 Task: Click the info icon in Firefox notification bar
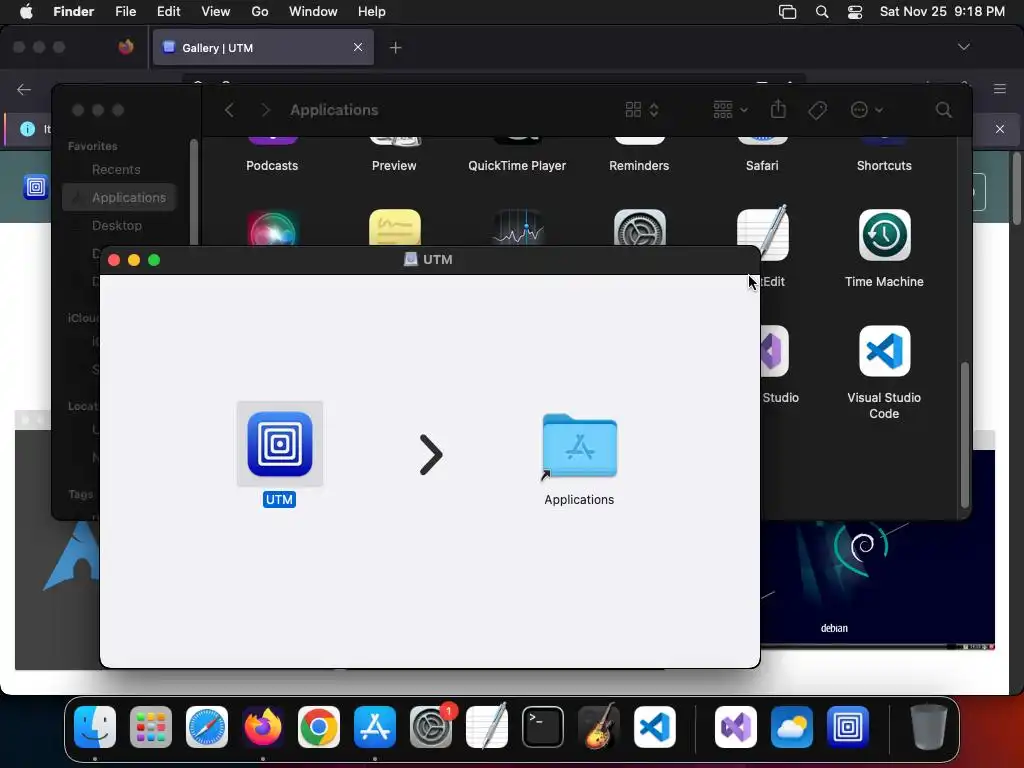(x=27, y=129)
